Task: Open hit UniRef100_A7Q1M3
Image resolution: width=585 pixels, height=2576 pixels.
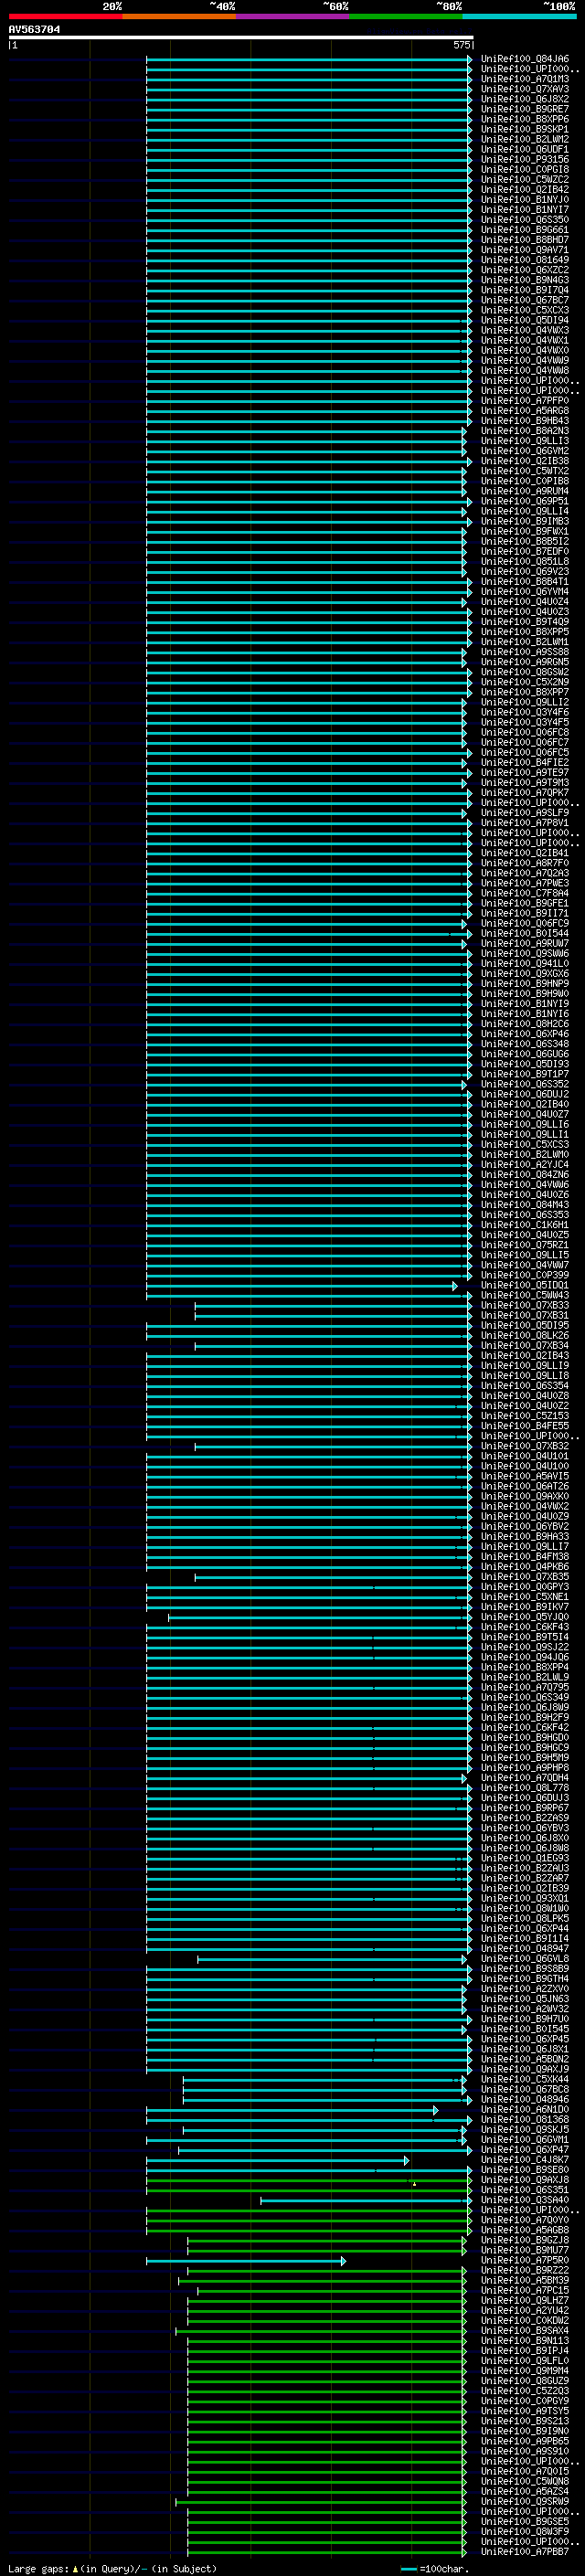Action: coord(525,79)
